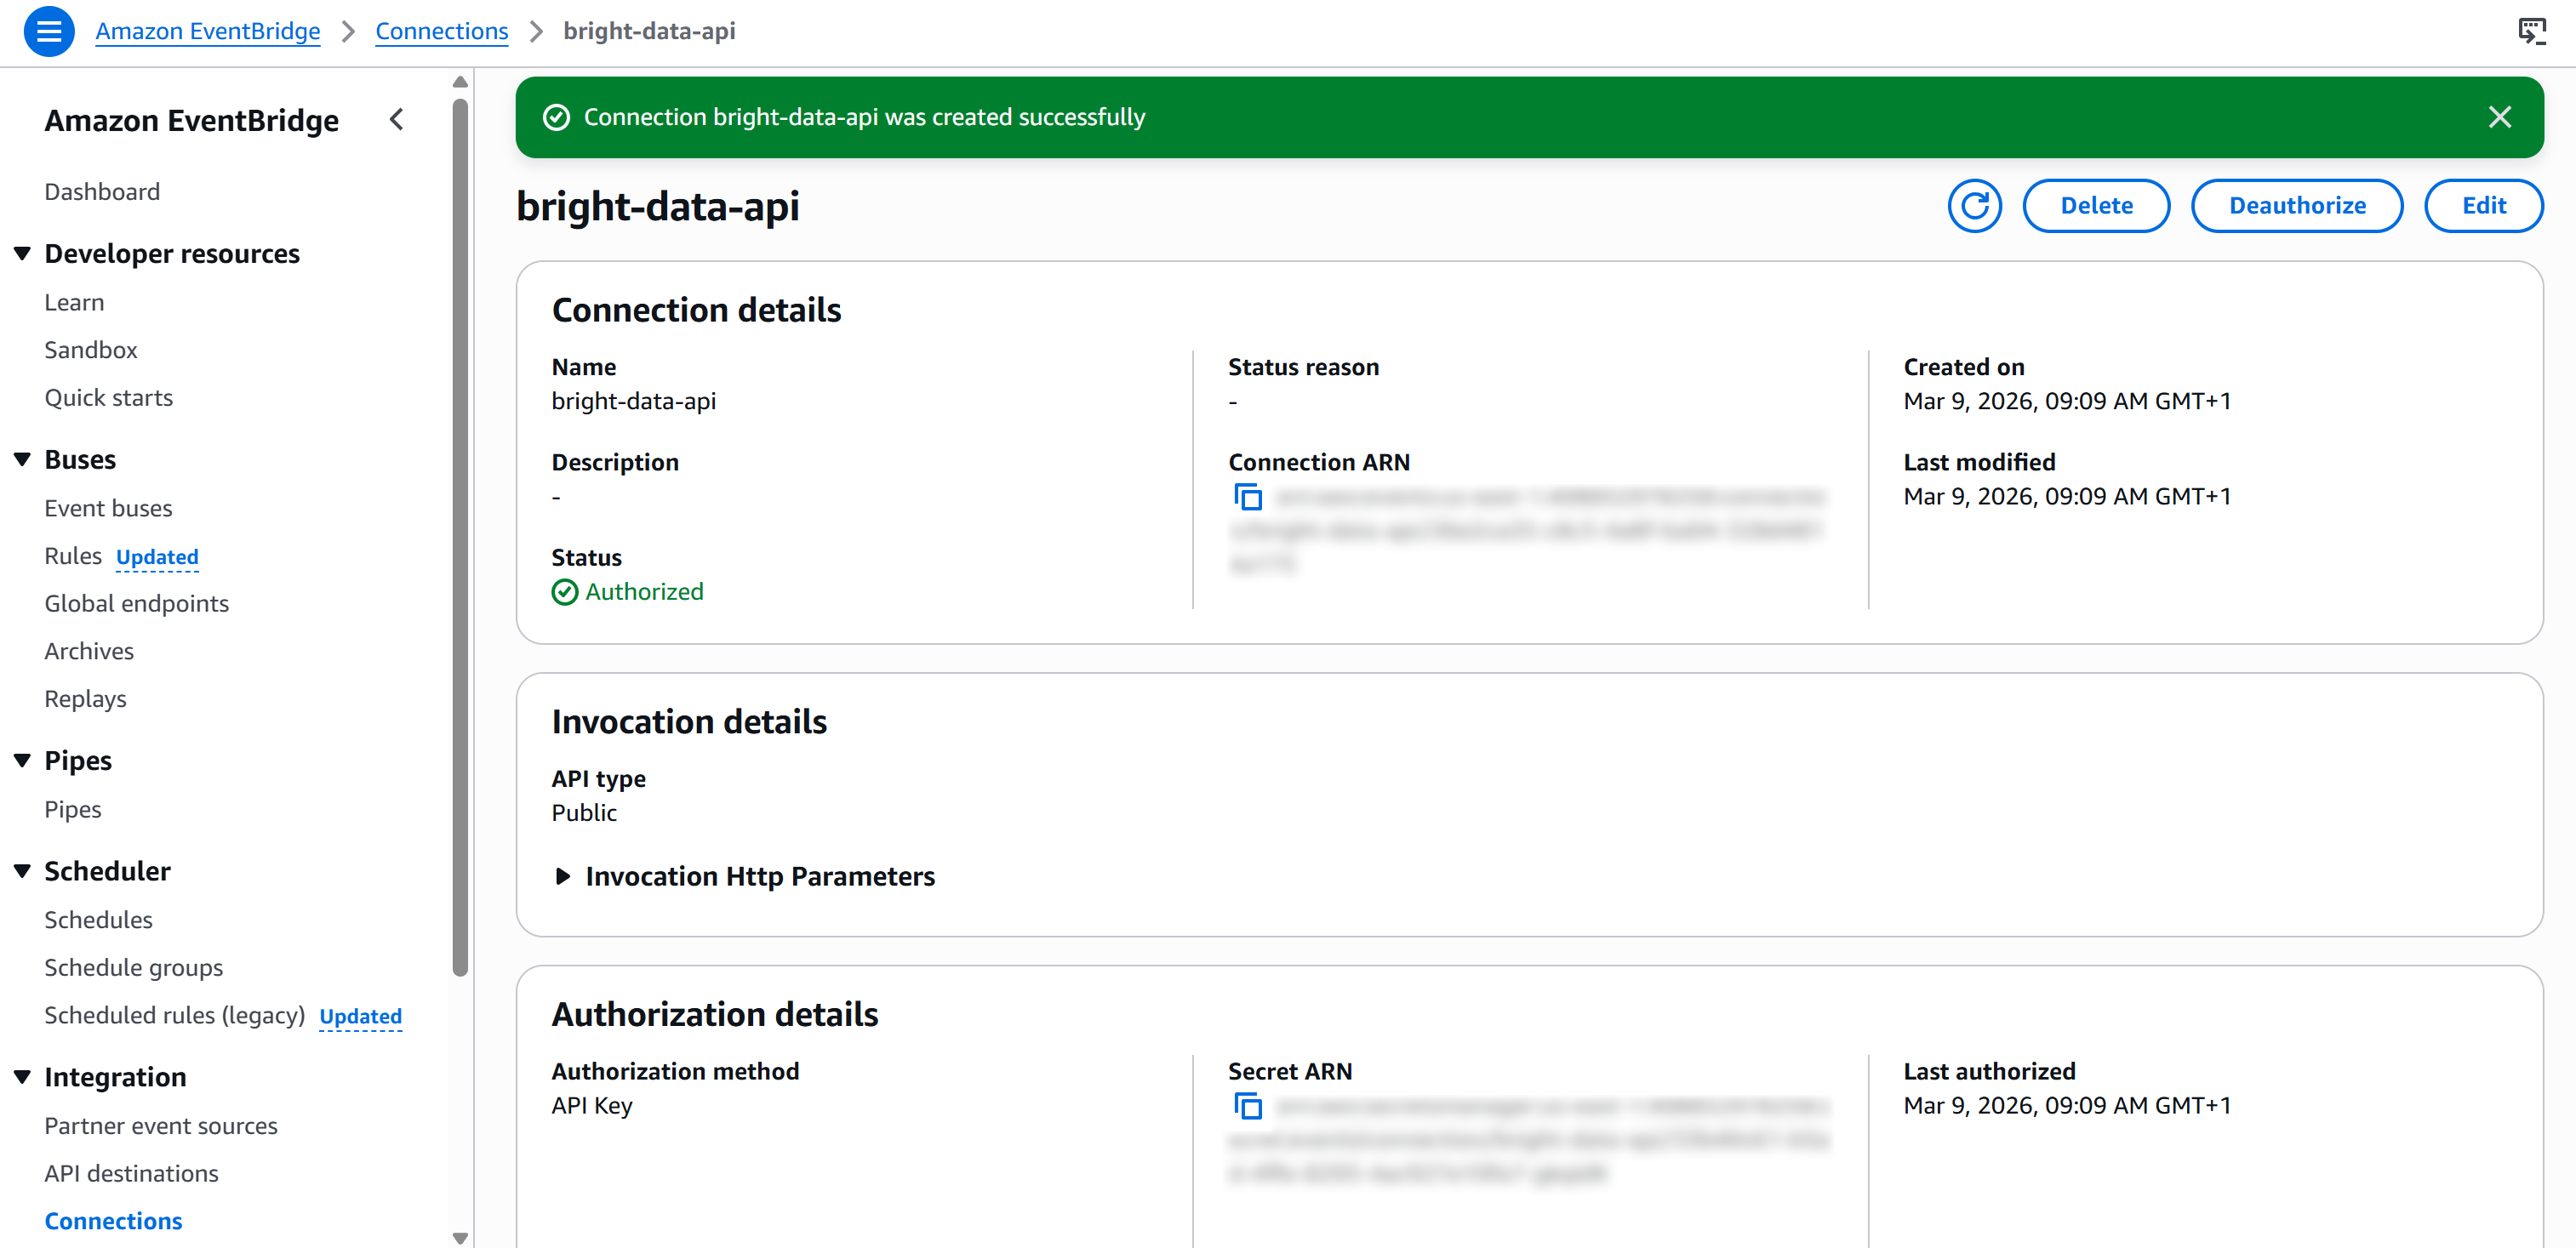Copy the Connection ARN using copy icon
Screen dimensions: 2576x1248
1247,497
